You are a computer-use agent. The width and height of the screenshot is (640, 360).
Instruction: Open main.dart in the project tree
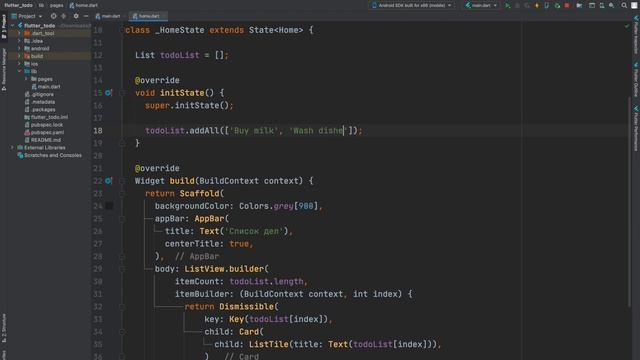(49, 87)
